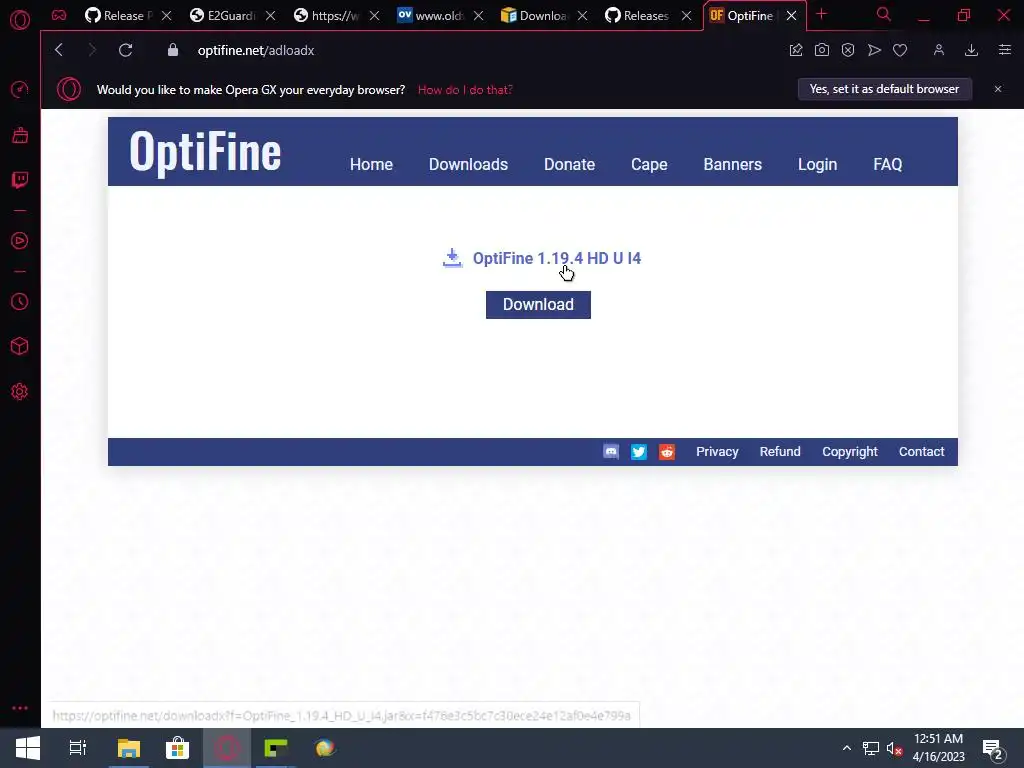Open FAQ in OptiFine navigation
This screenshot has height=768, width=1024.
(888, 165)
